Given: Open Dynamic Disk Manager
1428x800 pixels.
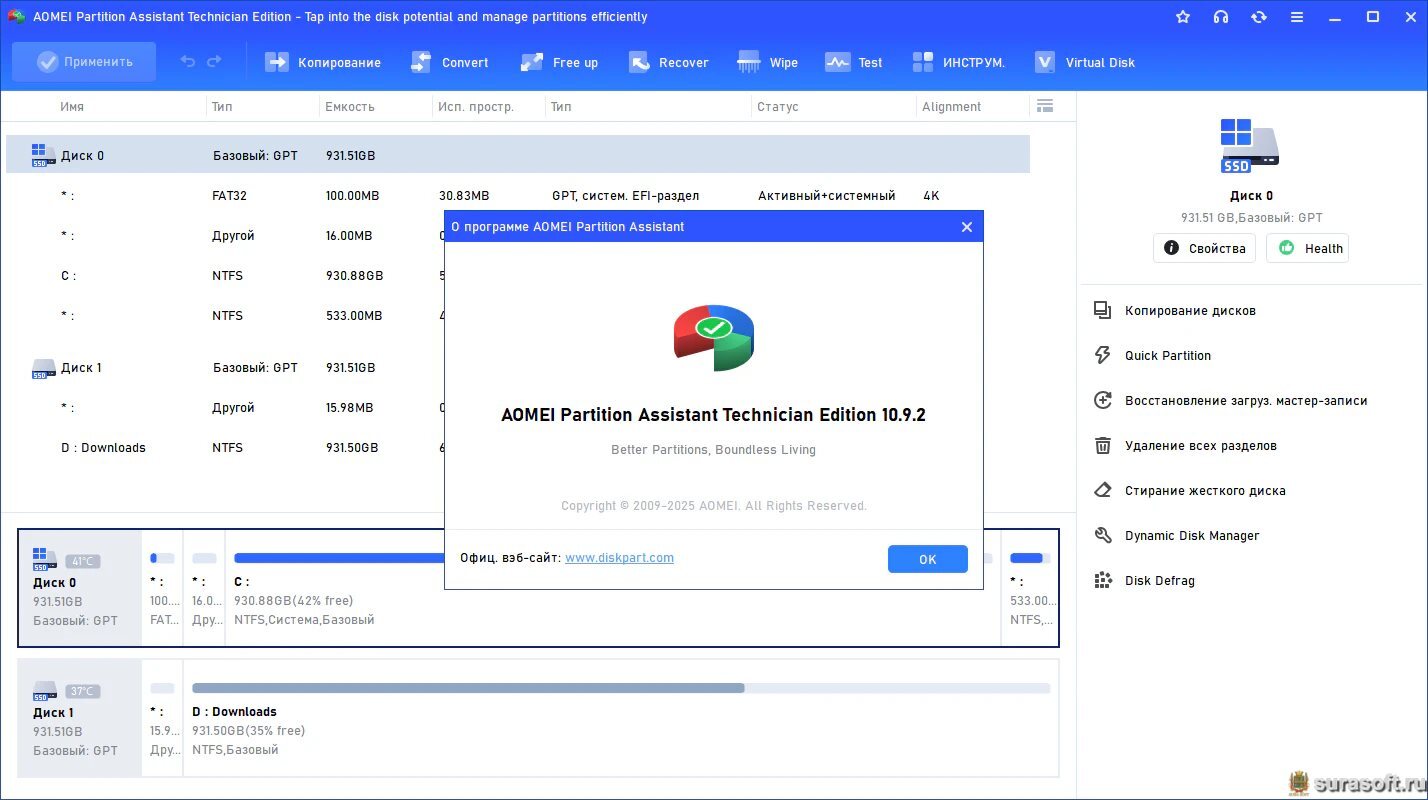Looking at the screenshot, I should [1191, 535].
